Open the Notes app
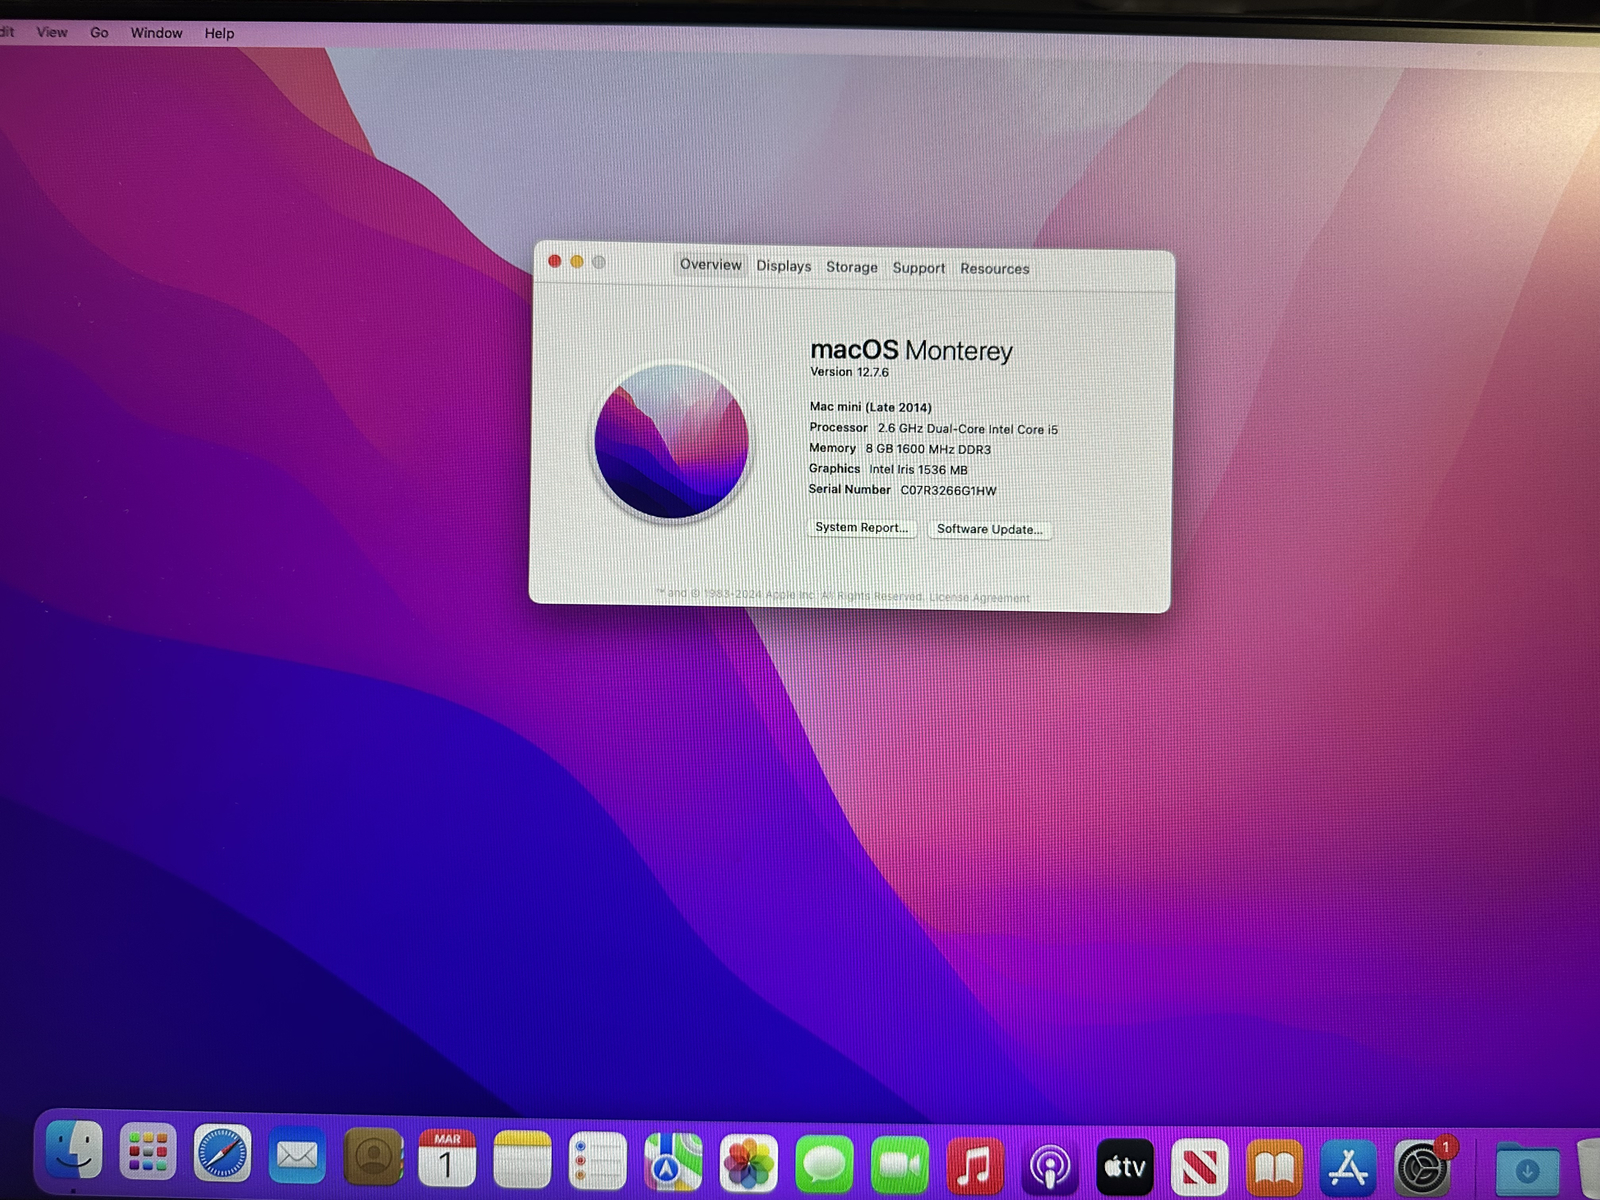Screen dimensions: 1600x1200 click(522, 1160)
